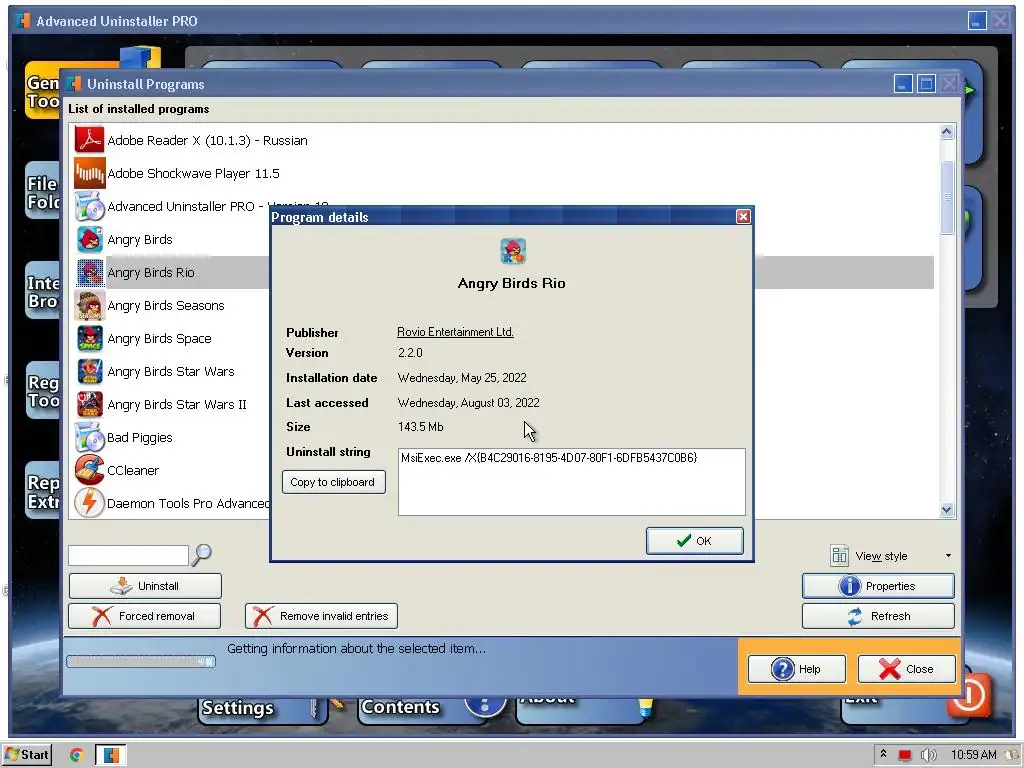
Task: Select Angry Birds Space entry
Action: [x=159, y=338]
